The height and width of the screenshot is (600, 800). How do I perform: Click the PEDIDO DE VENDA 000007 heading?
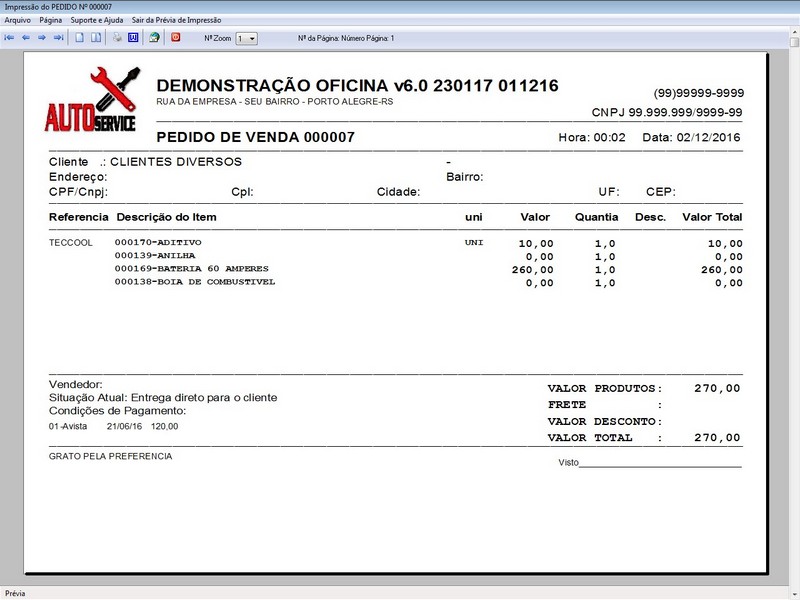pos(256,137)
